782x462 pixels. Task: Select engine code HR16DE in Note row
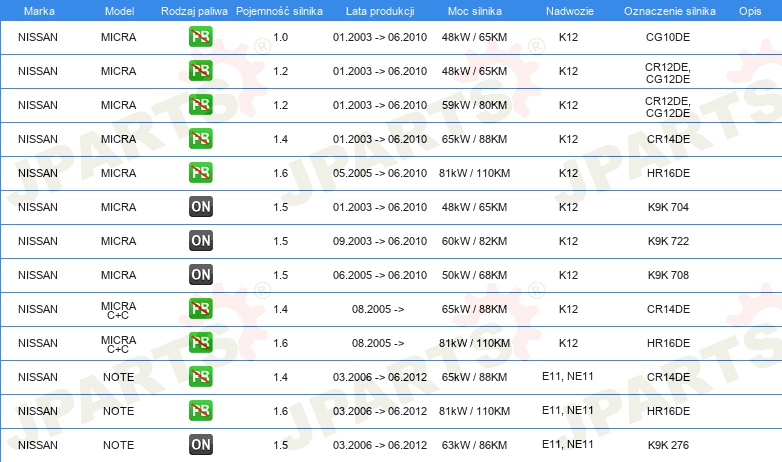tap(668, 411)
